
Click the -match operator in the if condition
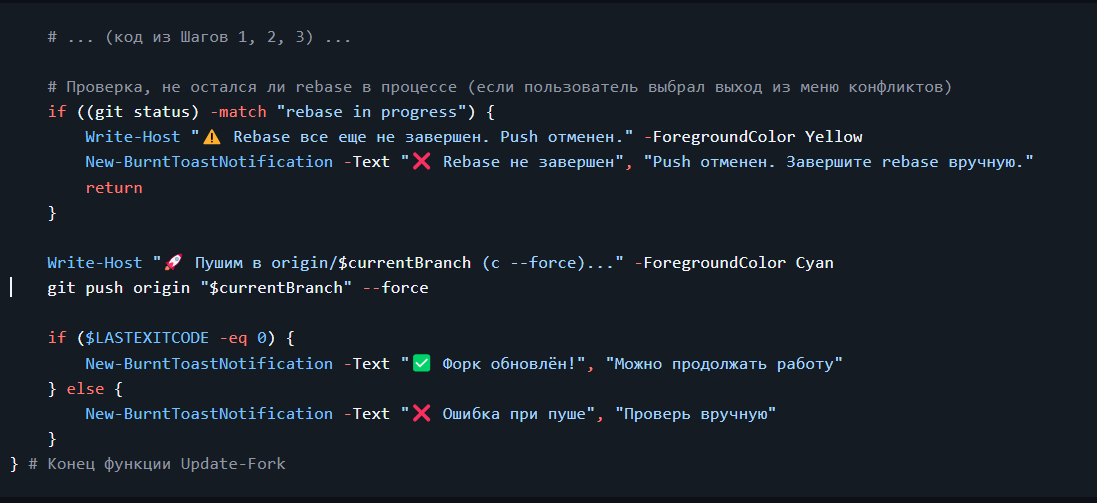point(238,111)
